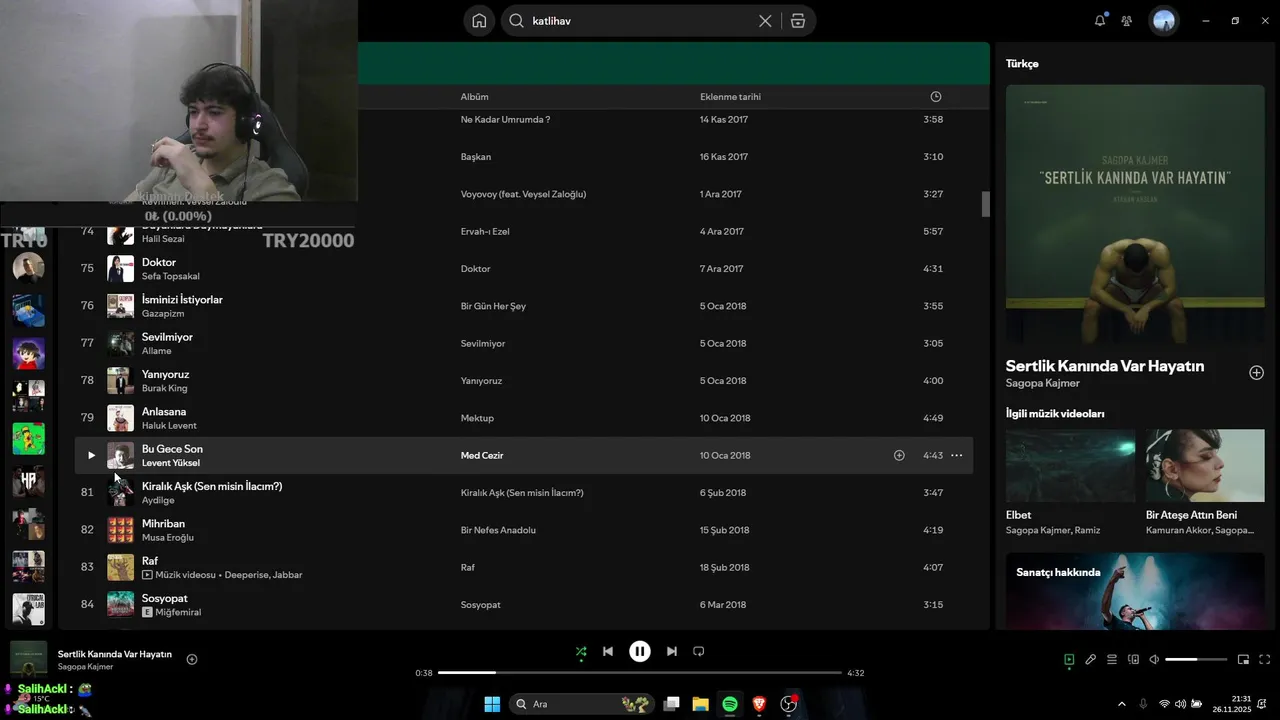Select the track Sosyopat
This screenshot has width=1280, height=720.
pos(165,598)
